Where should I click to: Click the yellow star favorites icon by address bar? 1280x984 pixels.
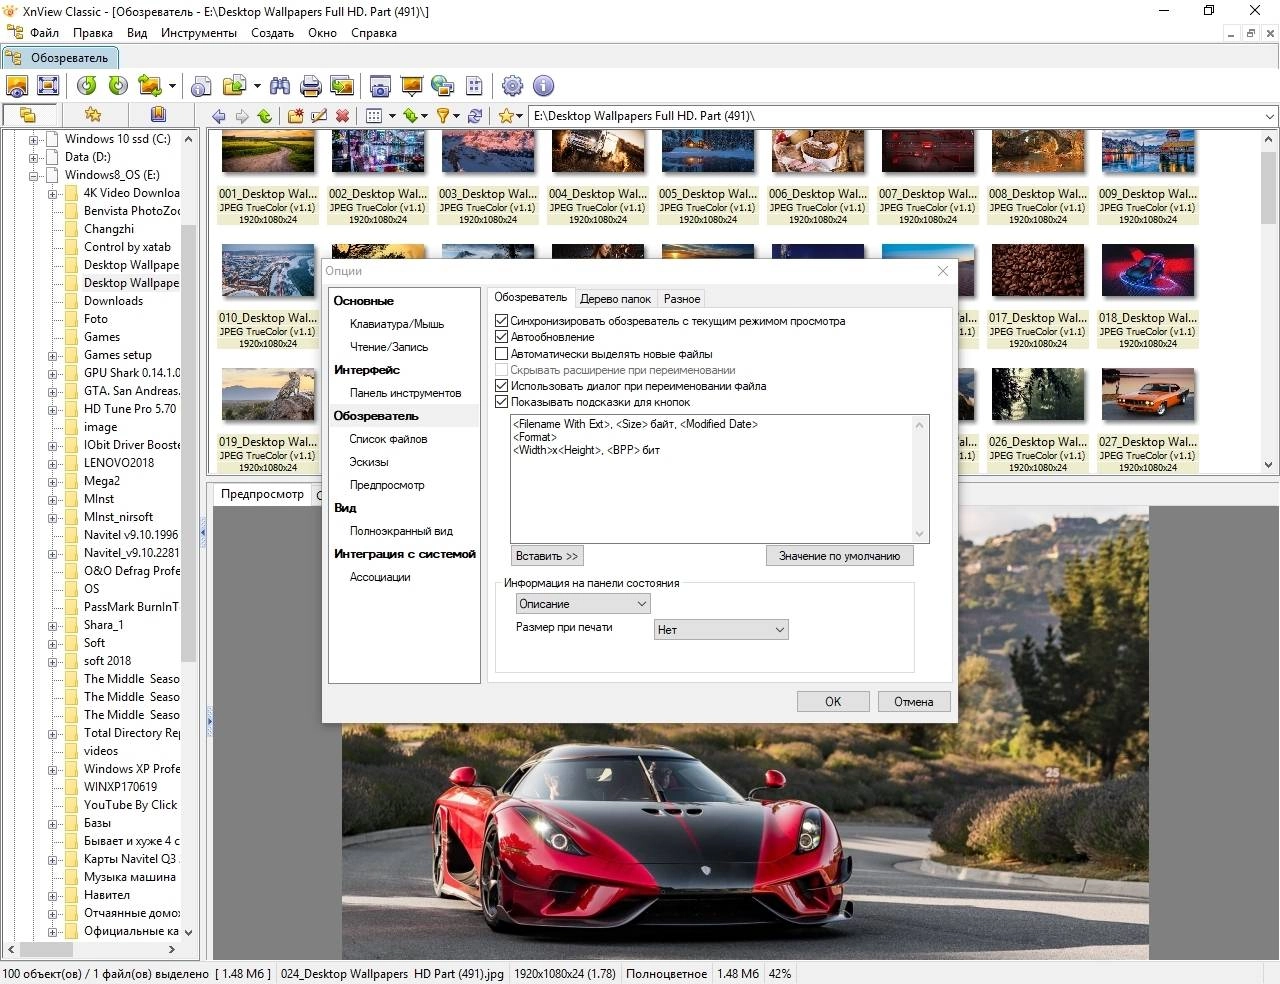click(506, 116)
